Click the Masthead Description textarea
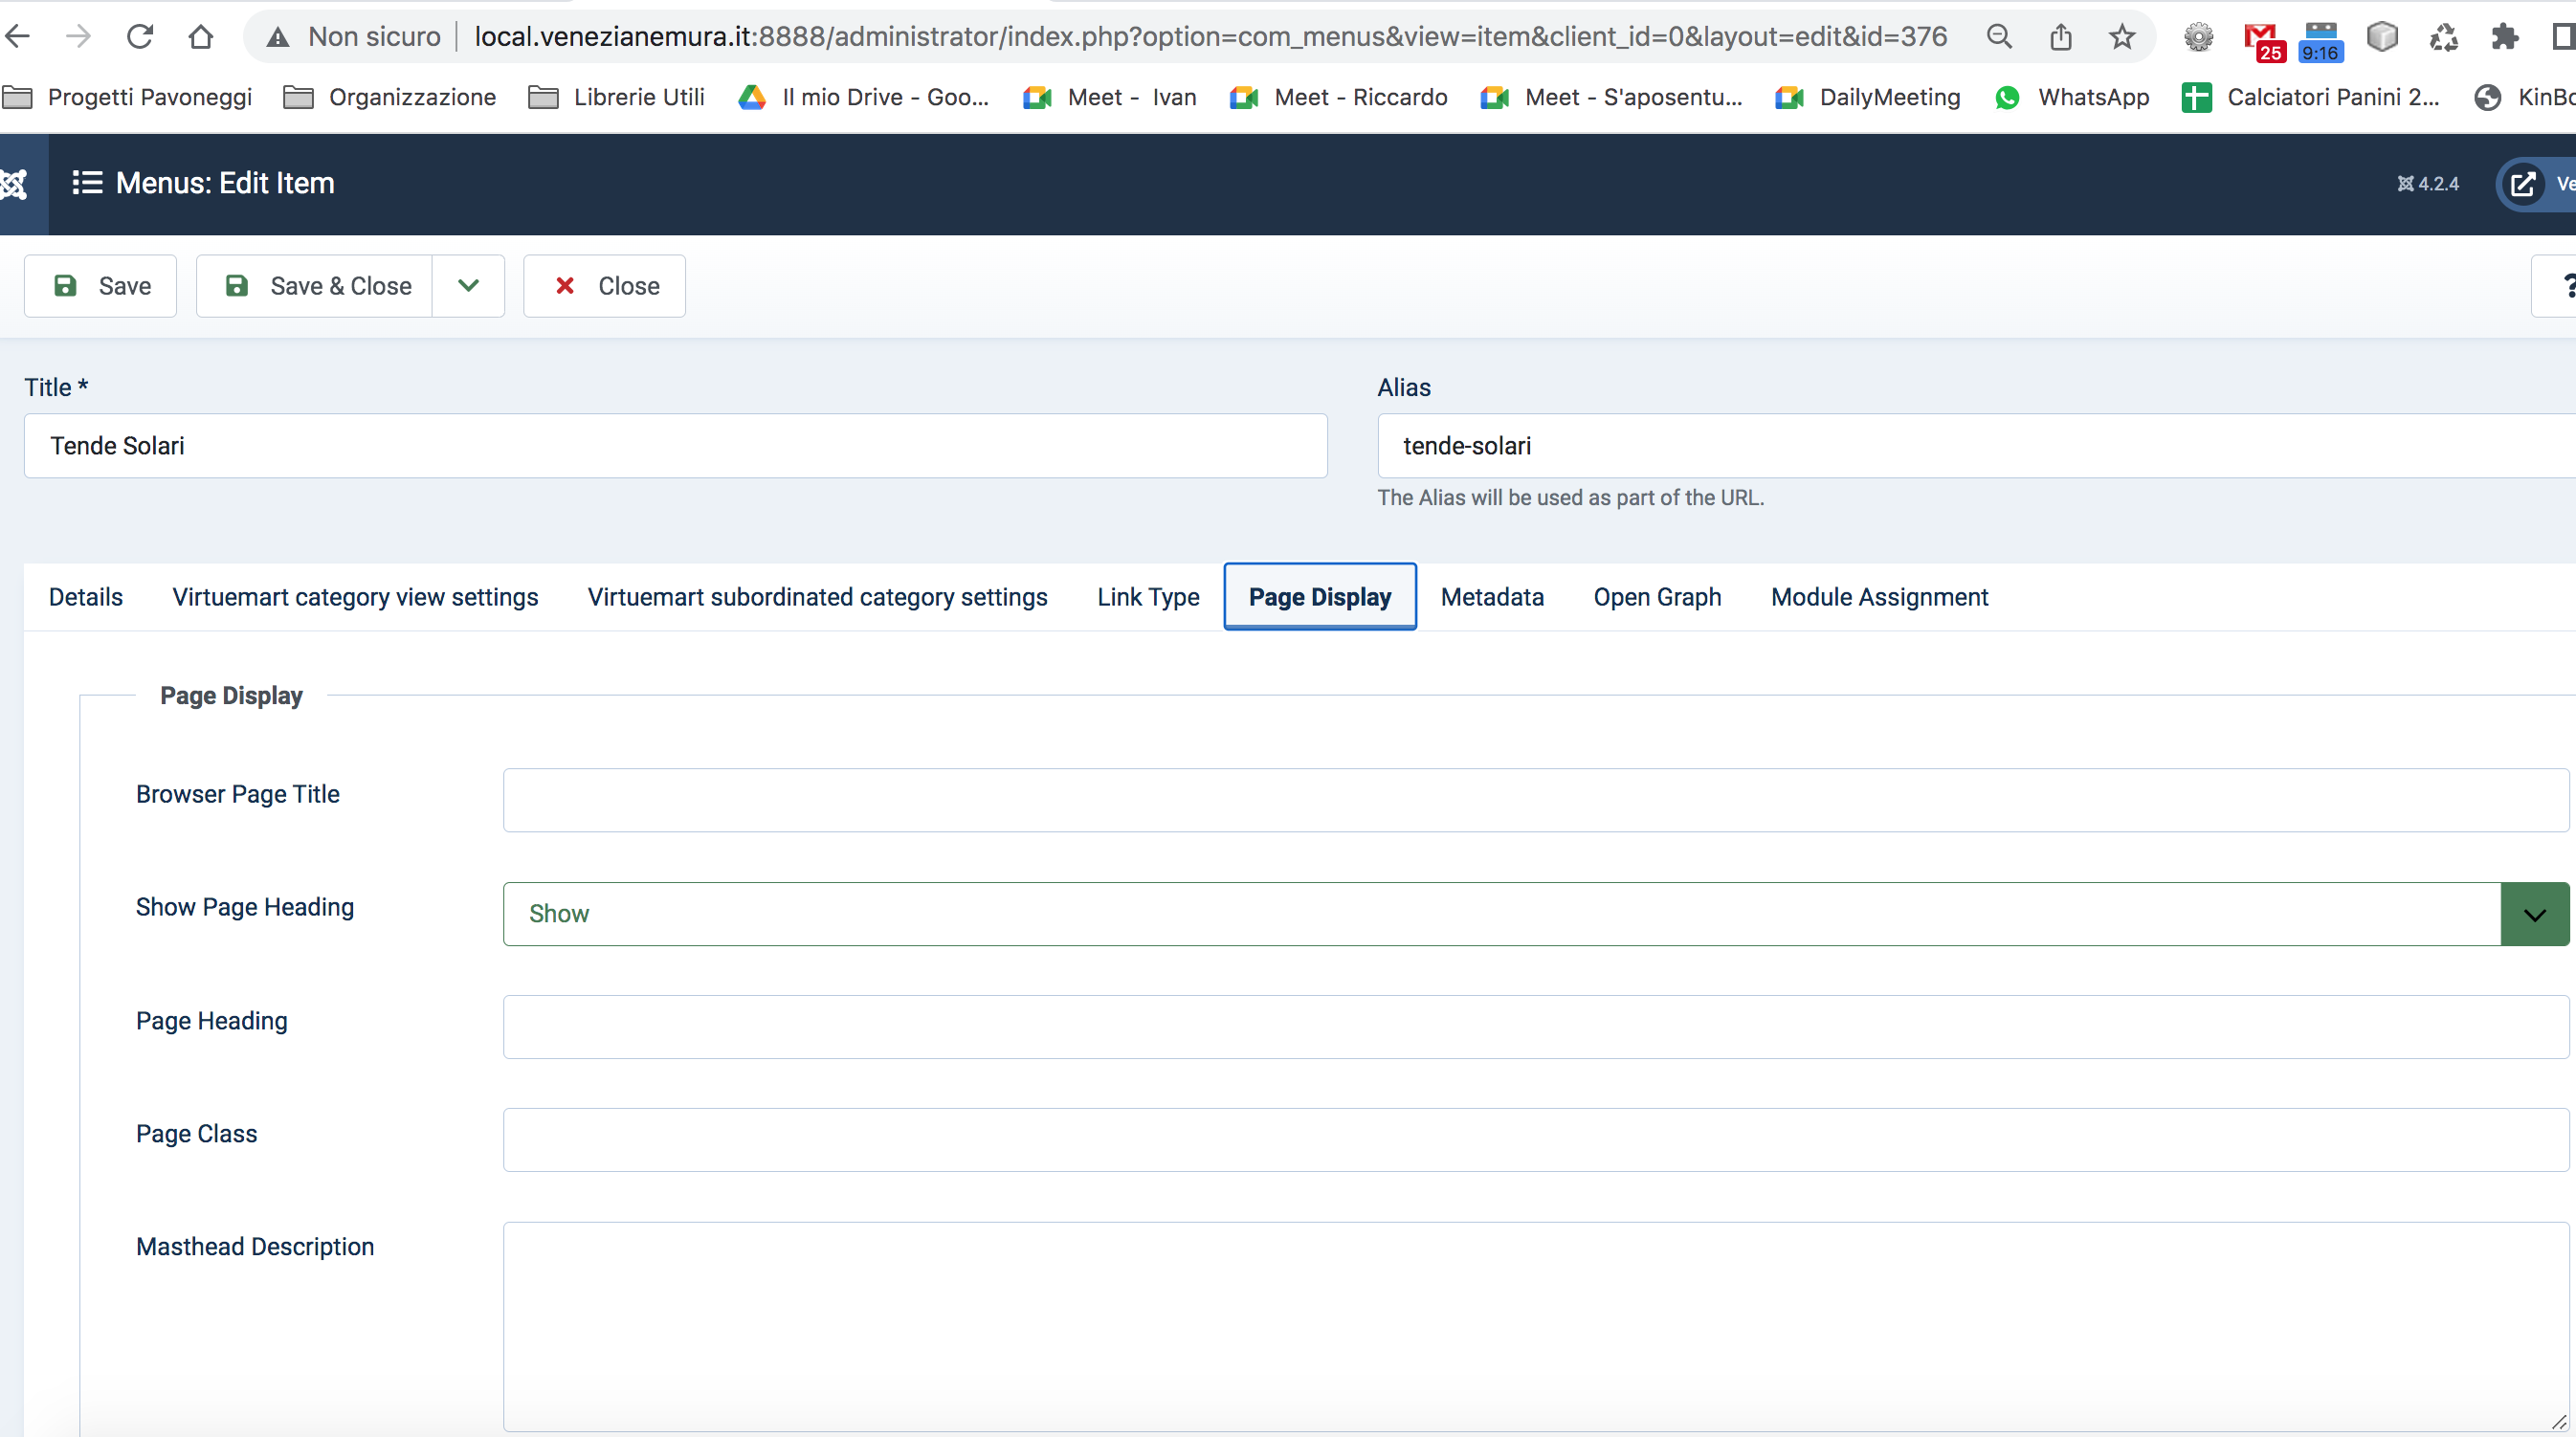The width and height of the screenshot is (2576, 1437). pyautogui.click(x=1535, y=1325)
